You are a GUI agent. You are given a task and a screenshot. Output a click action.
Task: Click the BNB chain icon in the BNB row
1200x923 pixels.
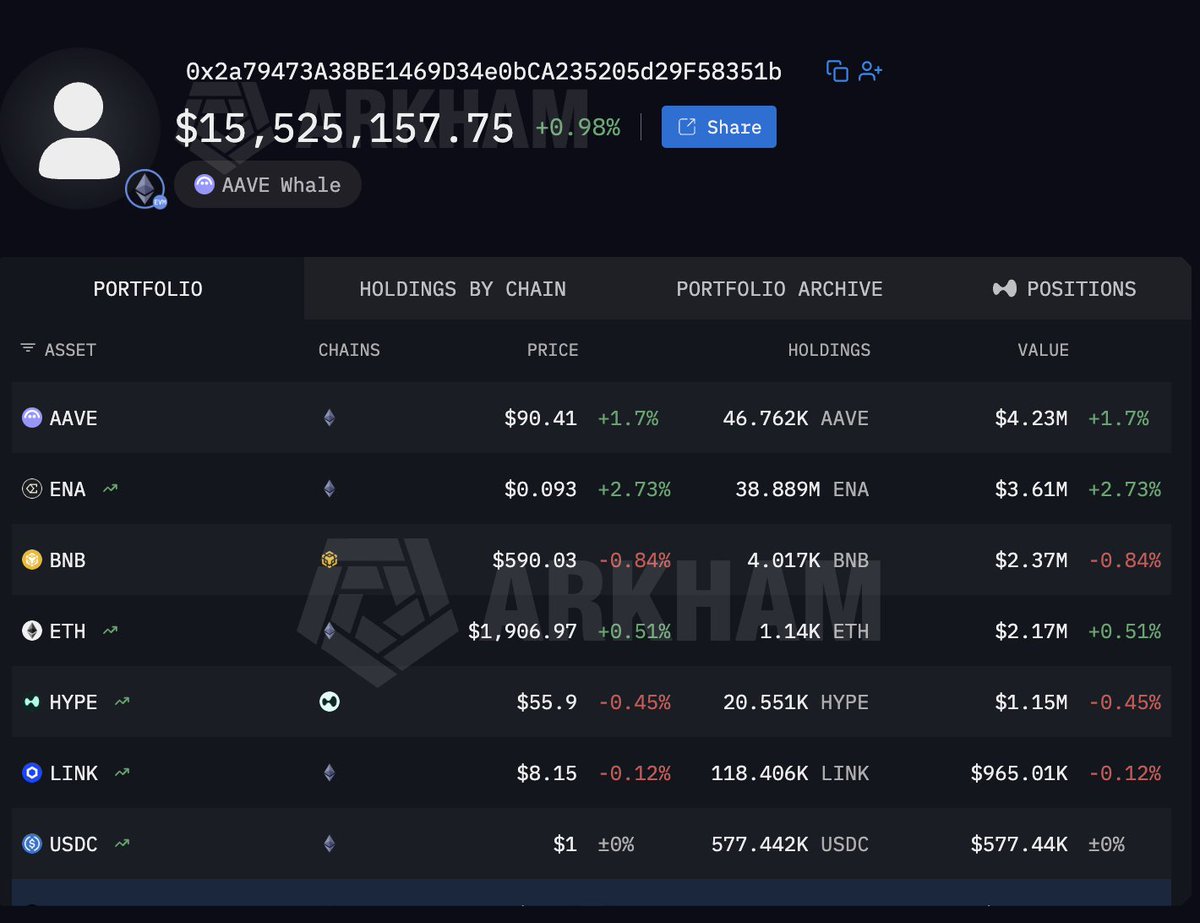point(329,560)
